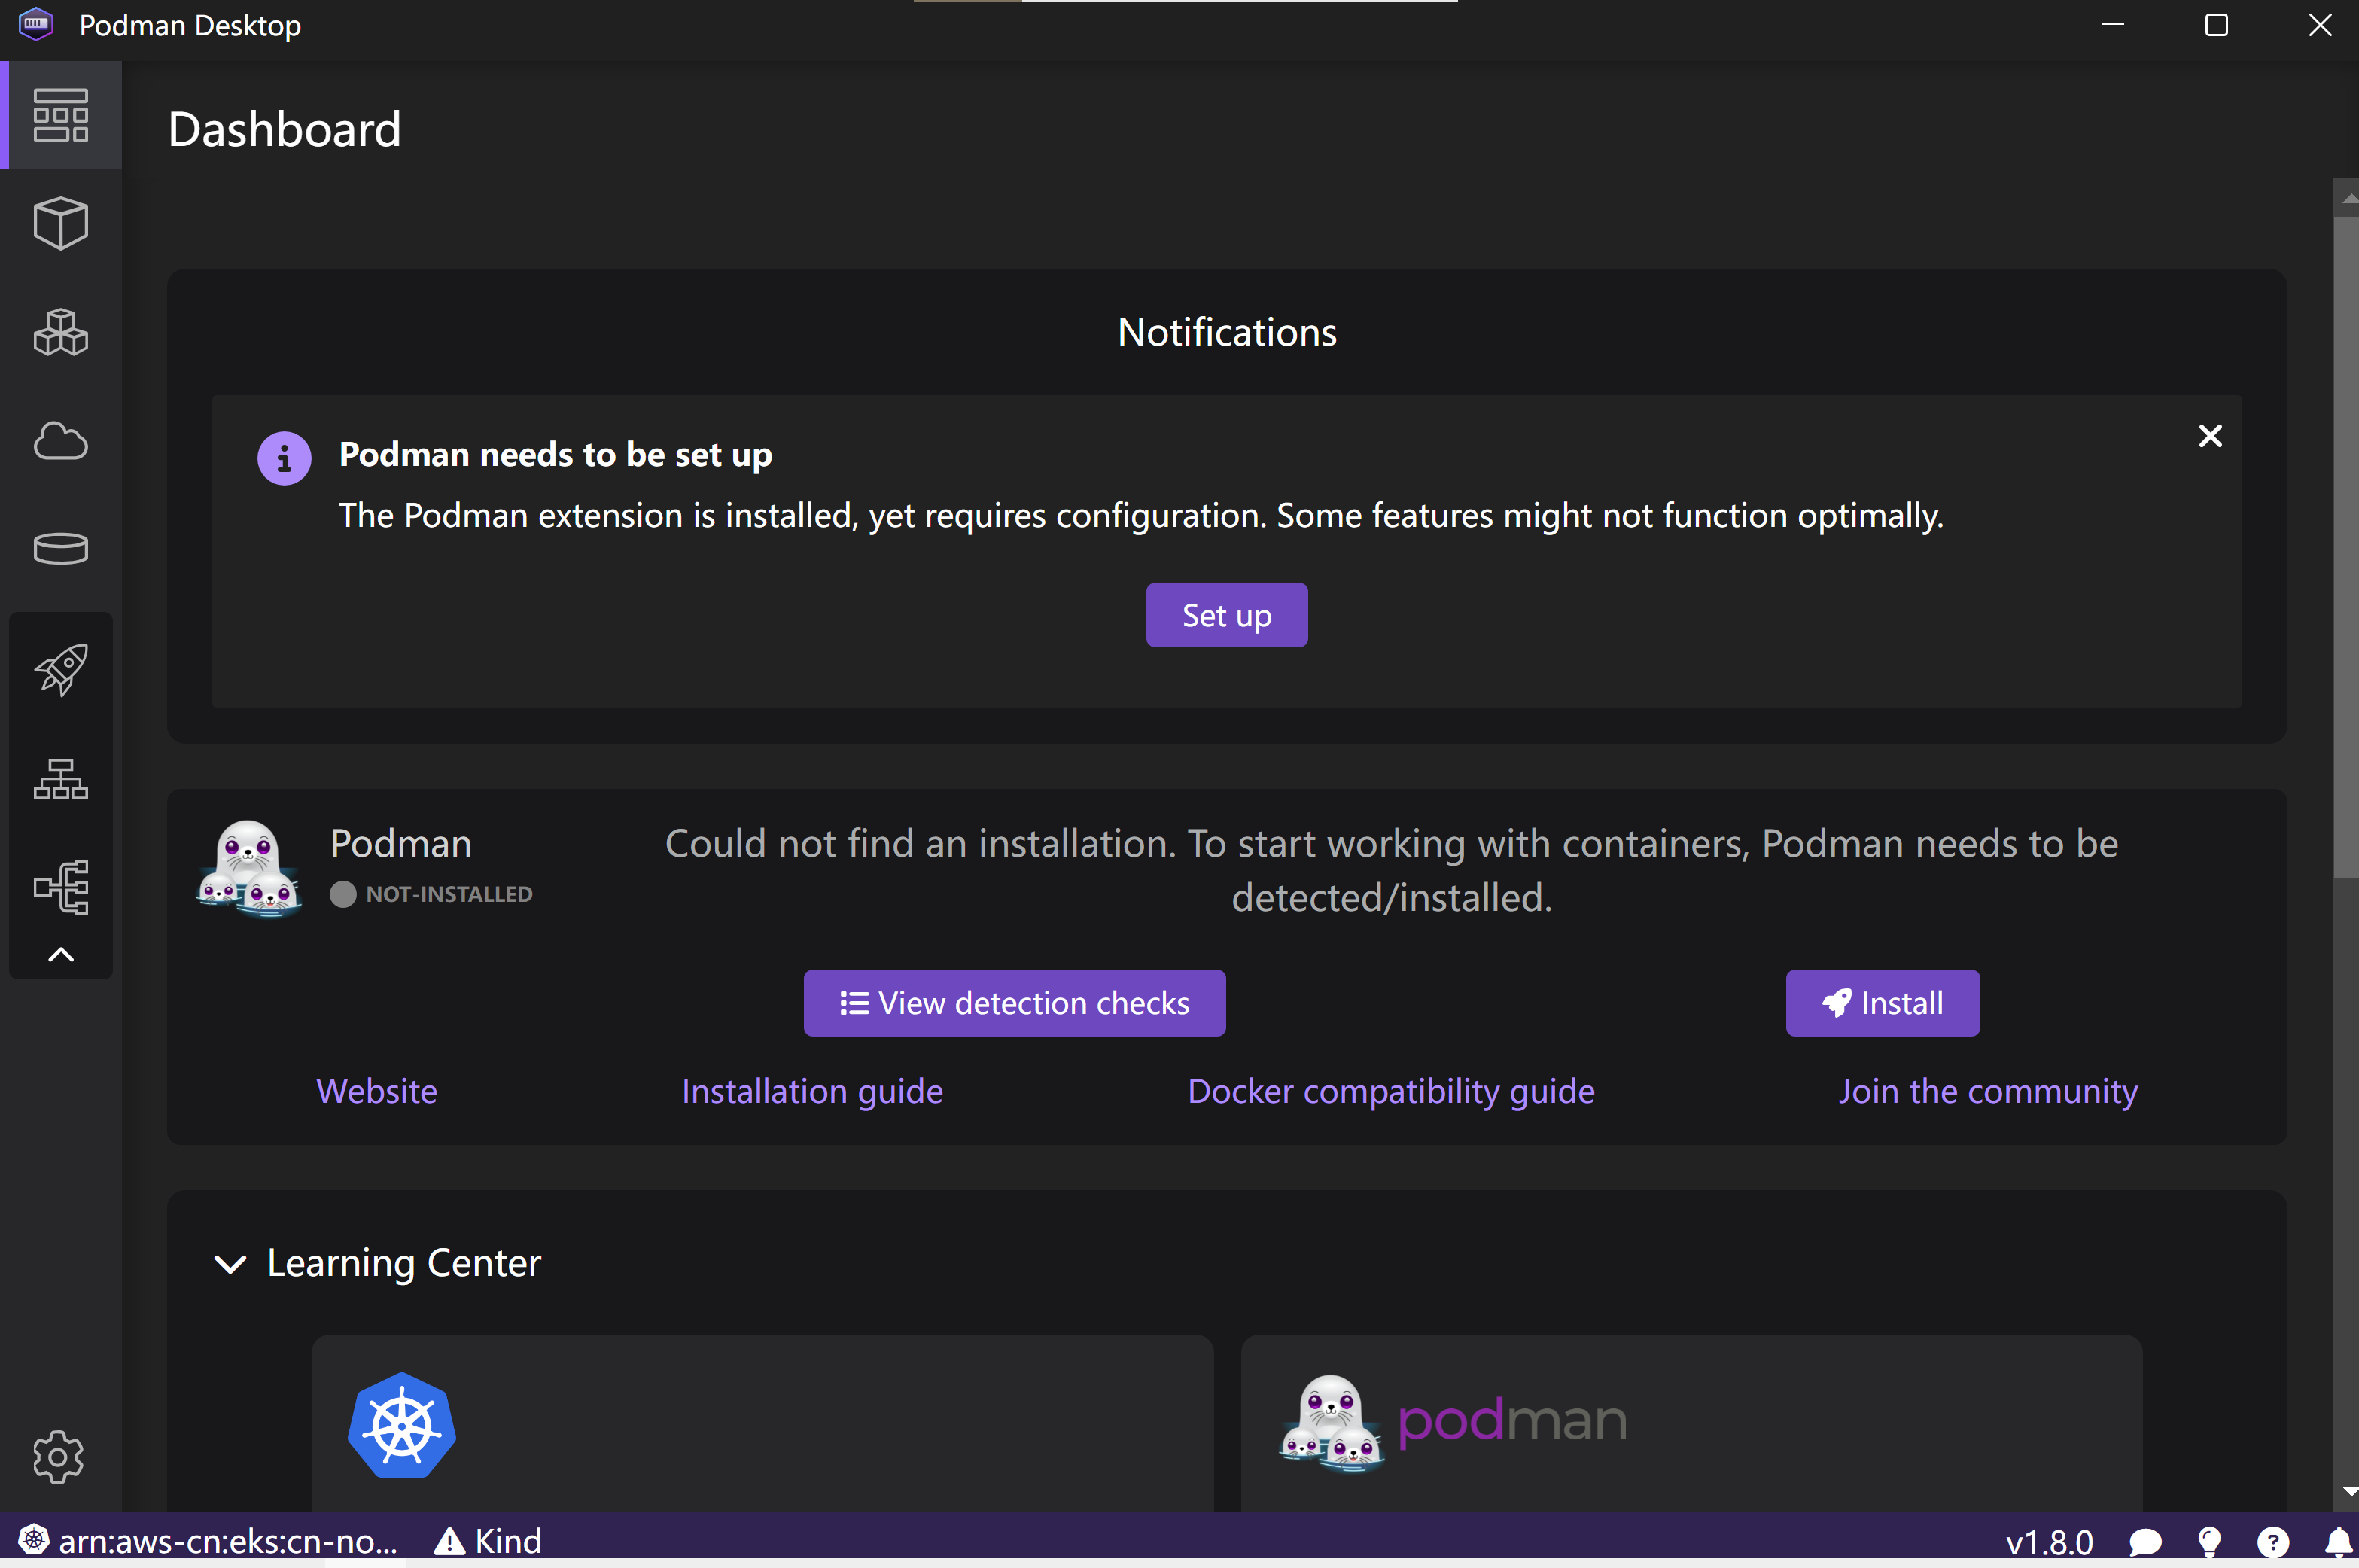Open the help question mark icon
The width and height of the screenshot is (2359, 1568).
(x=2272, y=1541)
